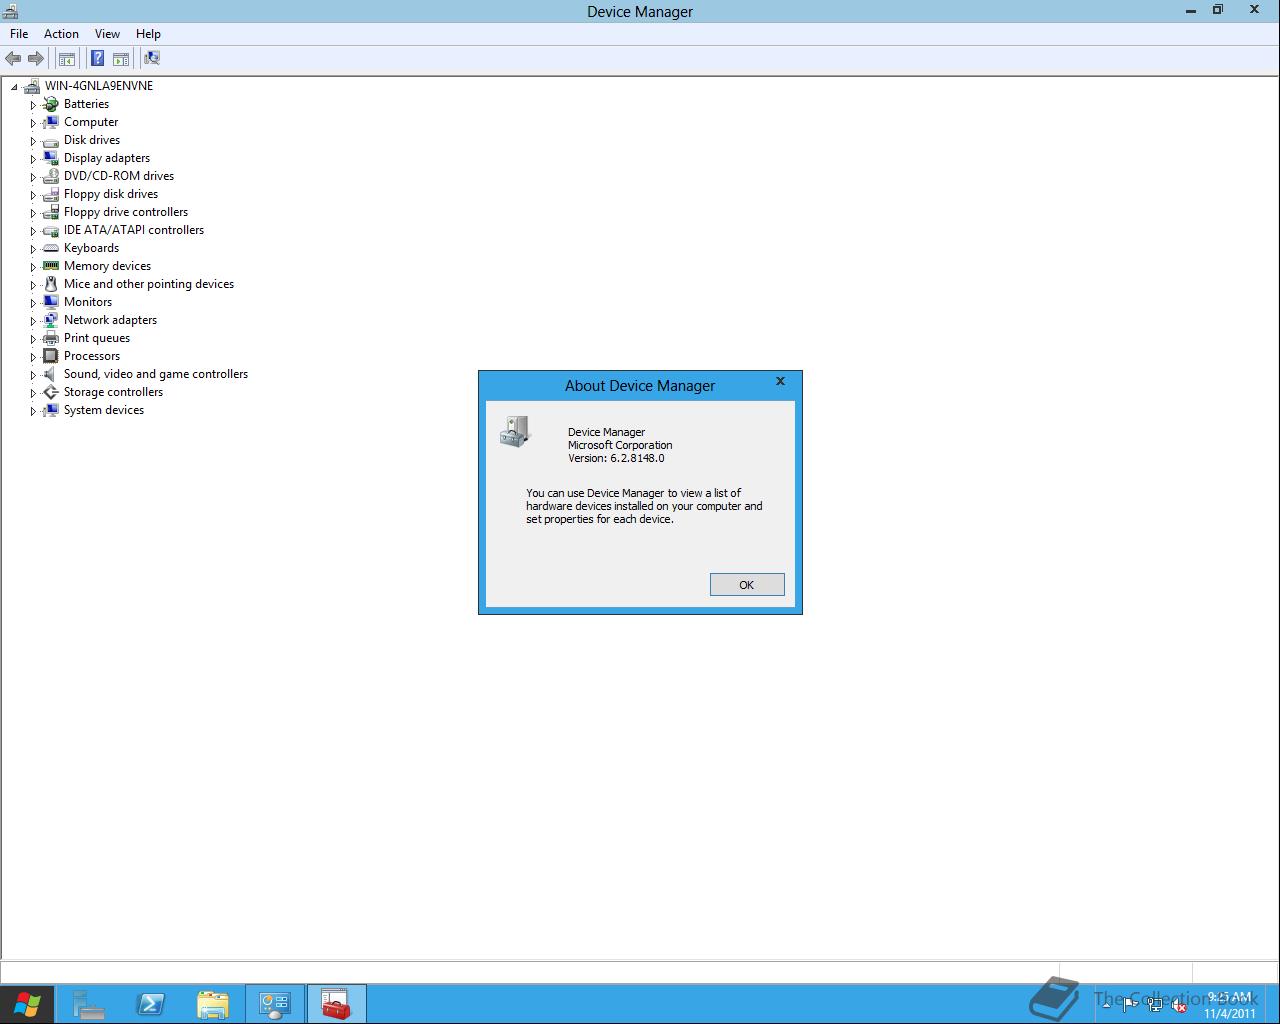Click the Back arrow in the toolbar
1280x1024 pixels.
[13, 59]
